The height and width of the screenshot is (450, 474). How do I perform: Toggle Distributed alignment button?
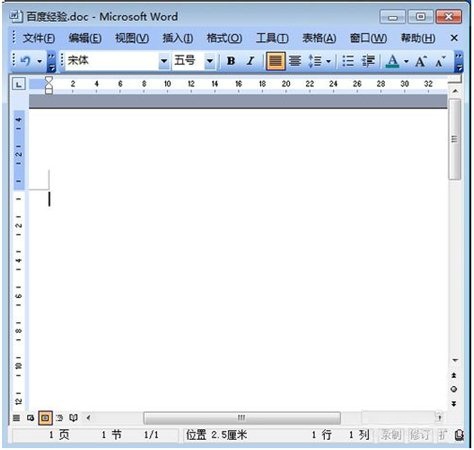[295, 61]
